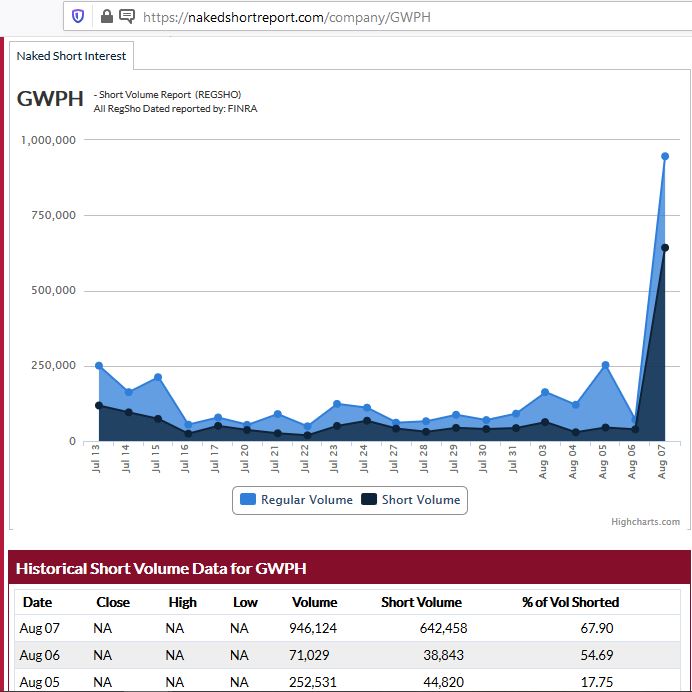Screen dimensions: 692x692
Task: Click the Jul 13 Regular Volume data point
Action: click(98, 366)
